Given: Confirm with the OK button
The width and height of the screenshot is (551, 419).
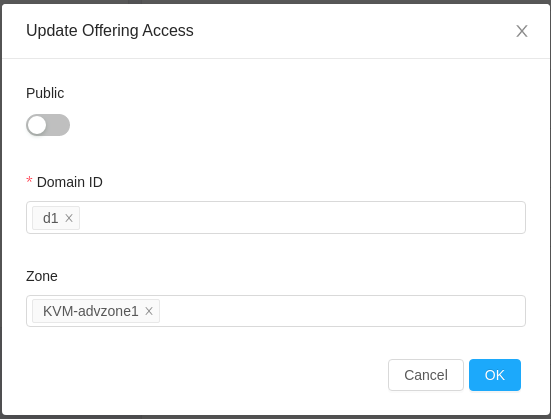Looking at the screenshot, I should pos(495,375).
